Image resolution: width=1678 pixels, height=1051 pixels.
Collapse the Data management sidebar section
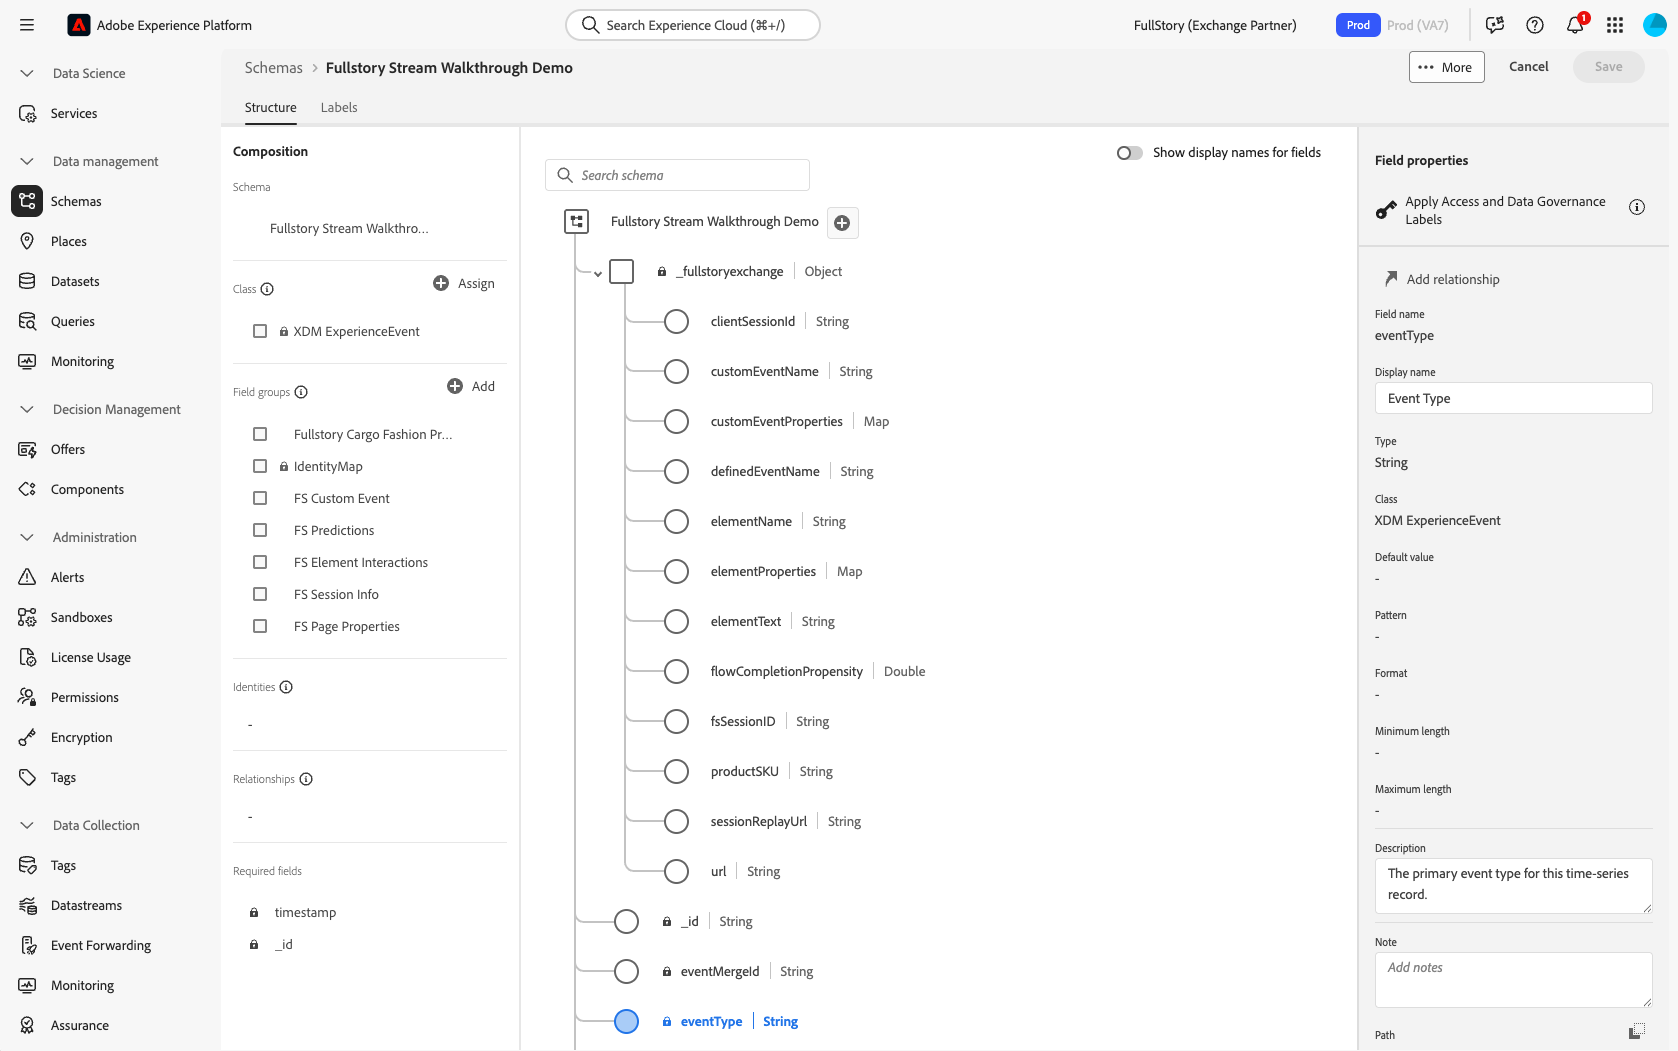click(x=27, y=161)
